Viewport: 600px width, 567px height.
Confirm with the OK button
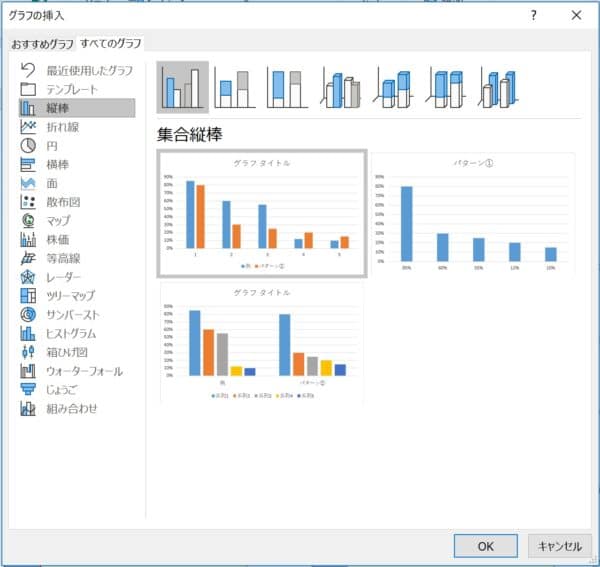[x=486, y=546]
